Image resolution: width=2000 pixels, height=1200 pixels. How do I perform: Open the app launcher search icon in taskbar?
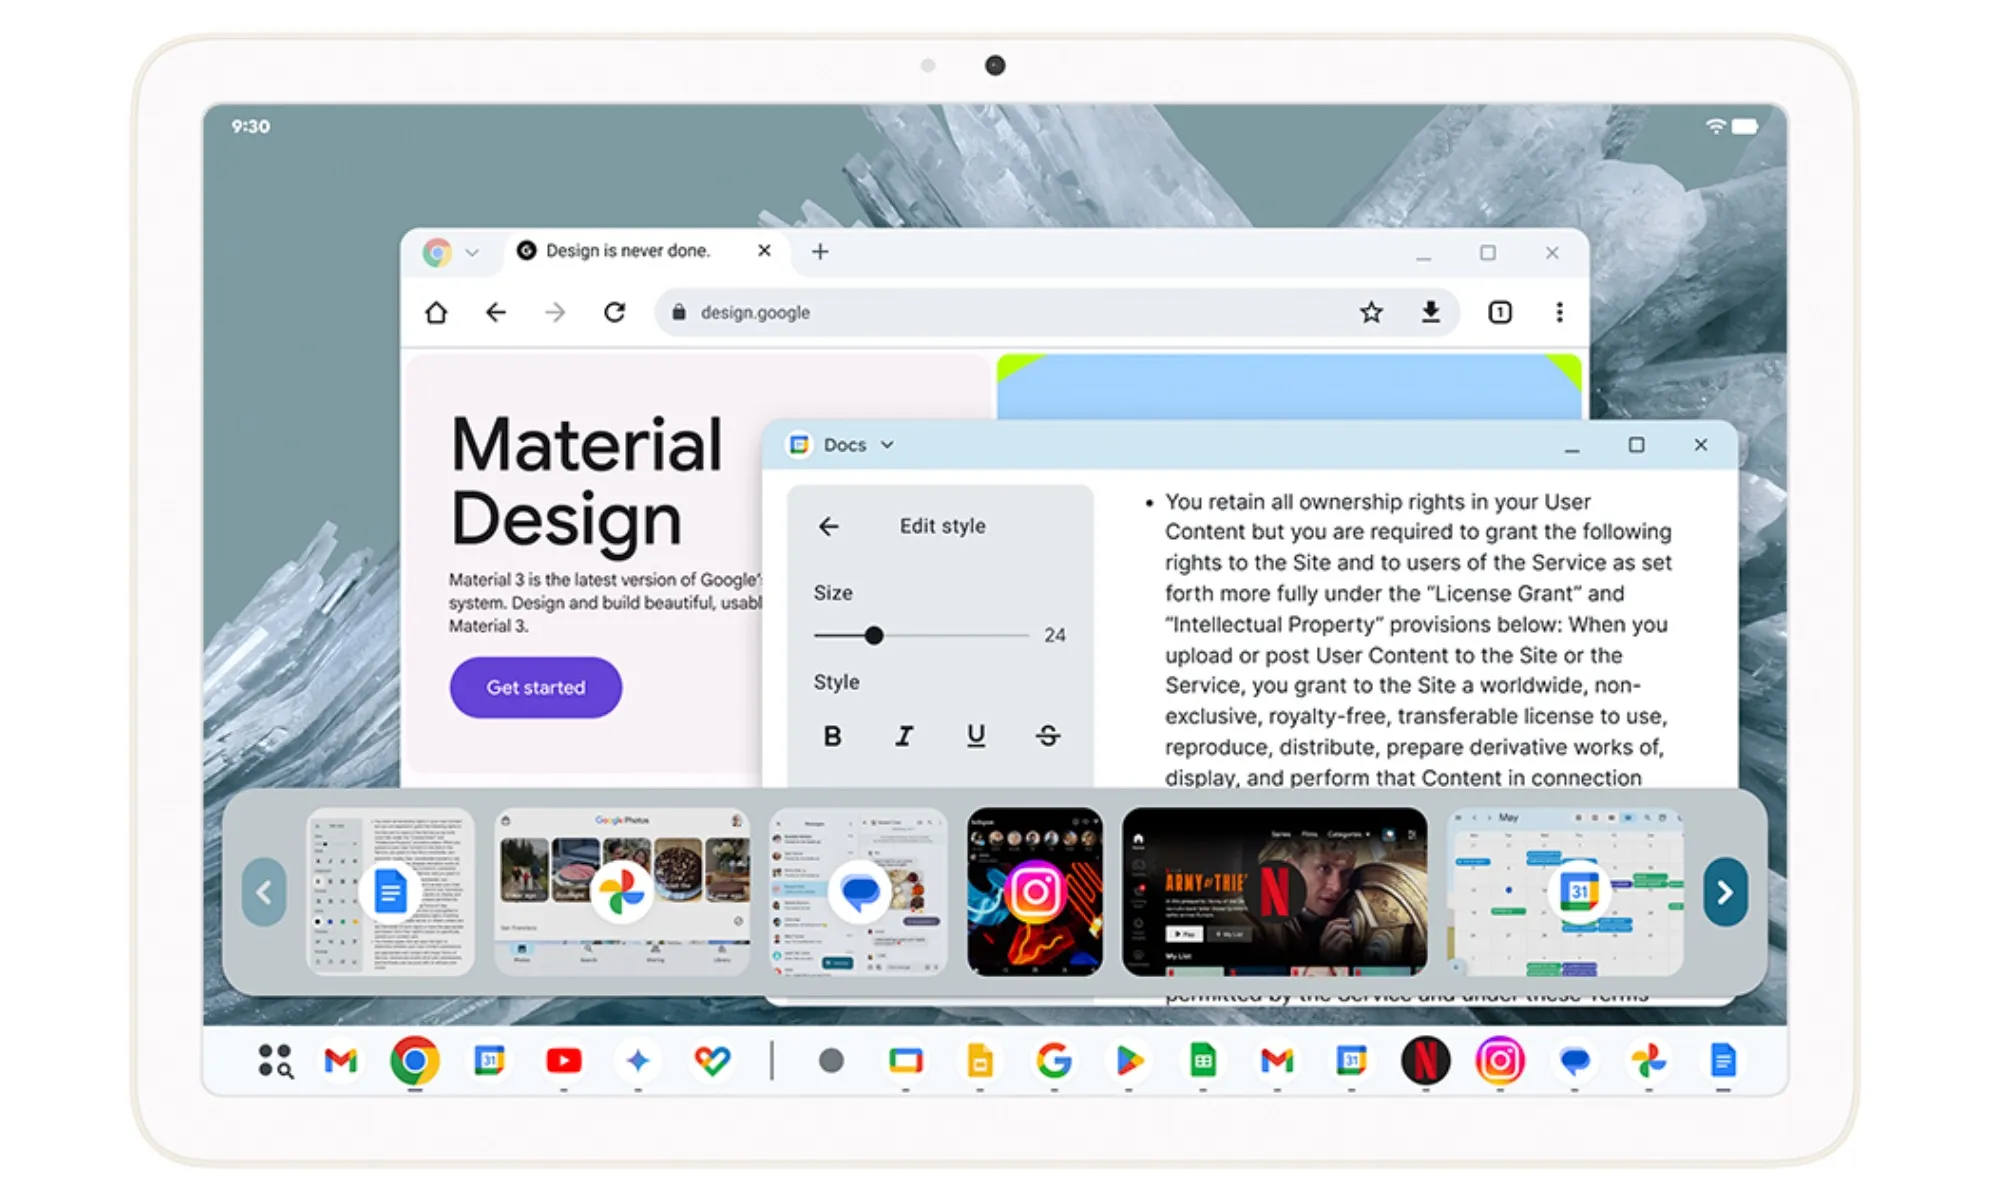click(275, 1060)
